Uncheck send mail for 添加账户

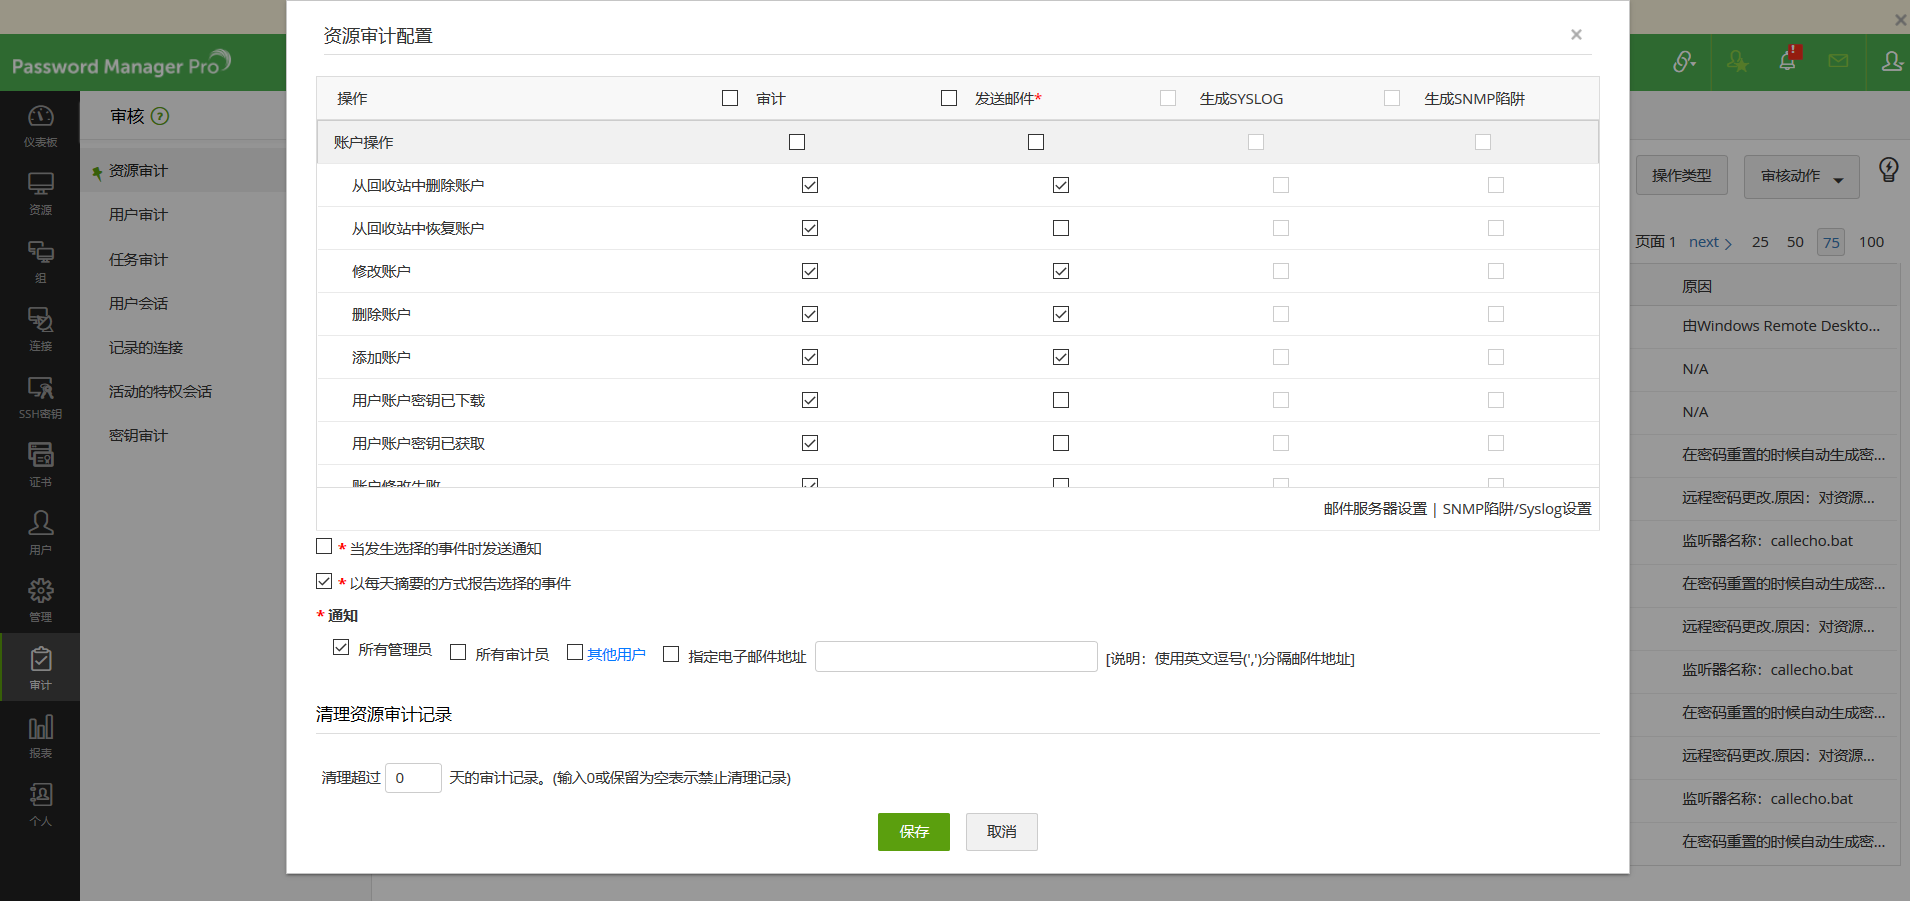point(1061,357)
